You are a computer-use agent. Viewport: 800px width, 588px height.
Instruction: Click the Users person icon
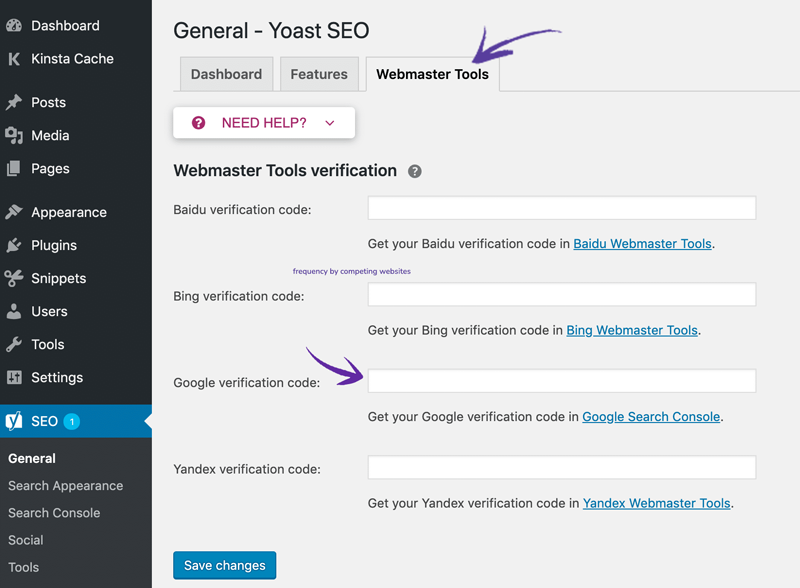coord(14,311)
